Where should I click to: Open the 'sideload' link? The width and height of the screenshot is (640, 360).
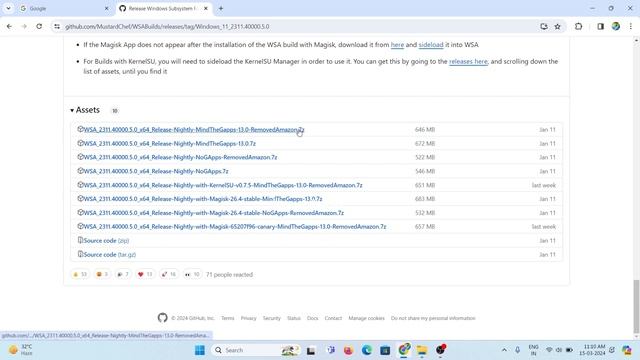[431, 45]
